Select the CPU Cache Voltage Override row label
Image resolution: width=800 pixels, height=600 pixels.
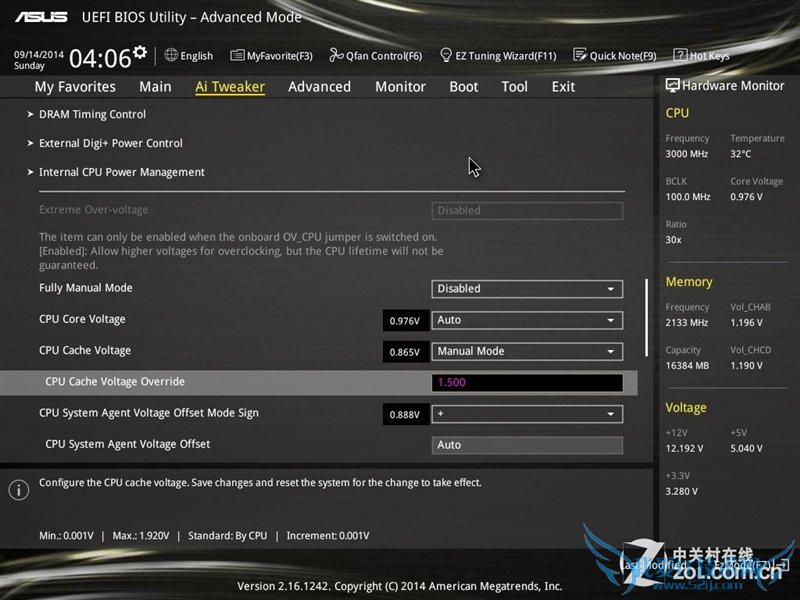click(x=115, y=382)
